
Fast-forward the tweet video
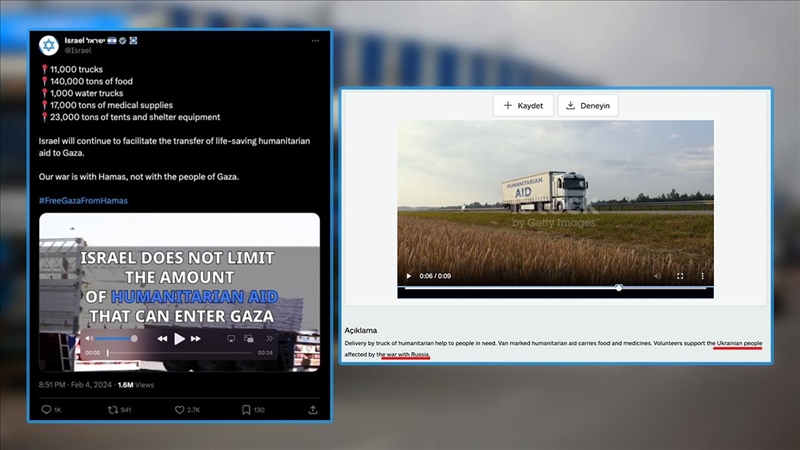tap(196, 339)
